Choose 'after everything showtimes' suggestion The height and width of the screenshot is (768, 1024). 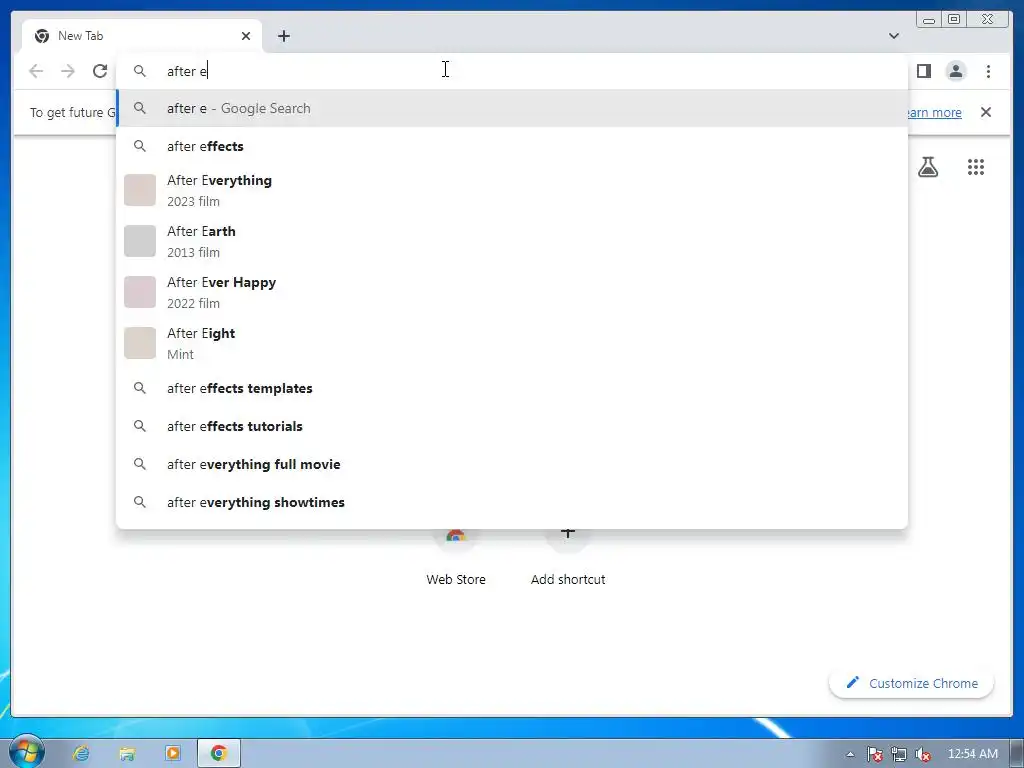512,502
